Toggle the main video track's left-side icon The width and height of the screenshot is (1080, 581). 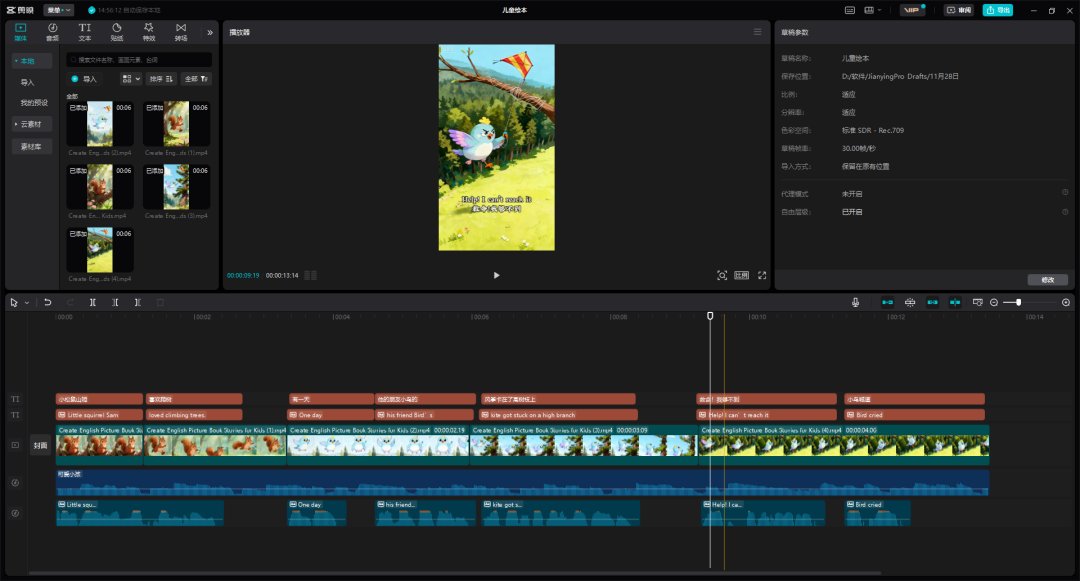tap(15, 445)
